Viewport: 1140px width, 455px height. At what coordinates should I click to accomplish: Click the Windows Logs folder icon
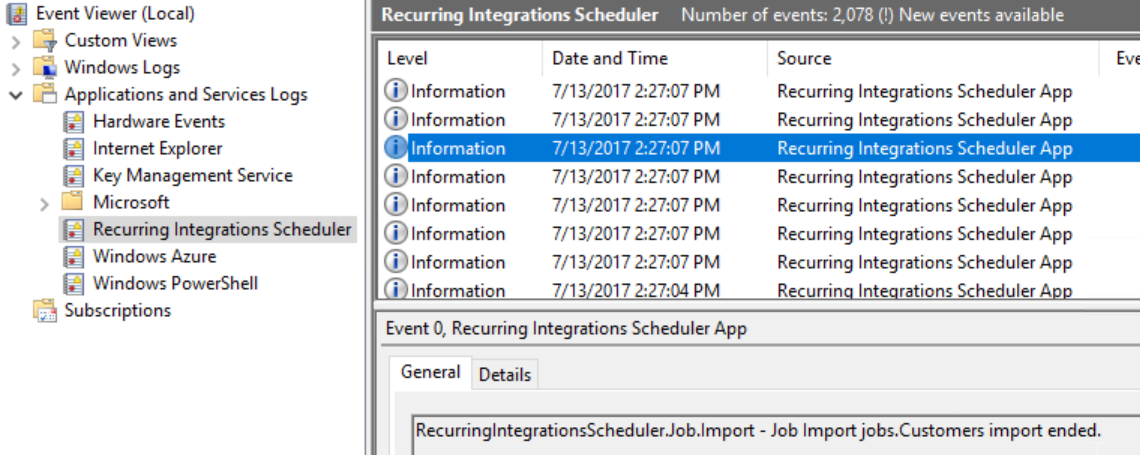pyautogui.click(x=45, y=68)
